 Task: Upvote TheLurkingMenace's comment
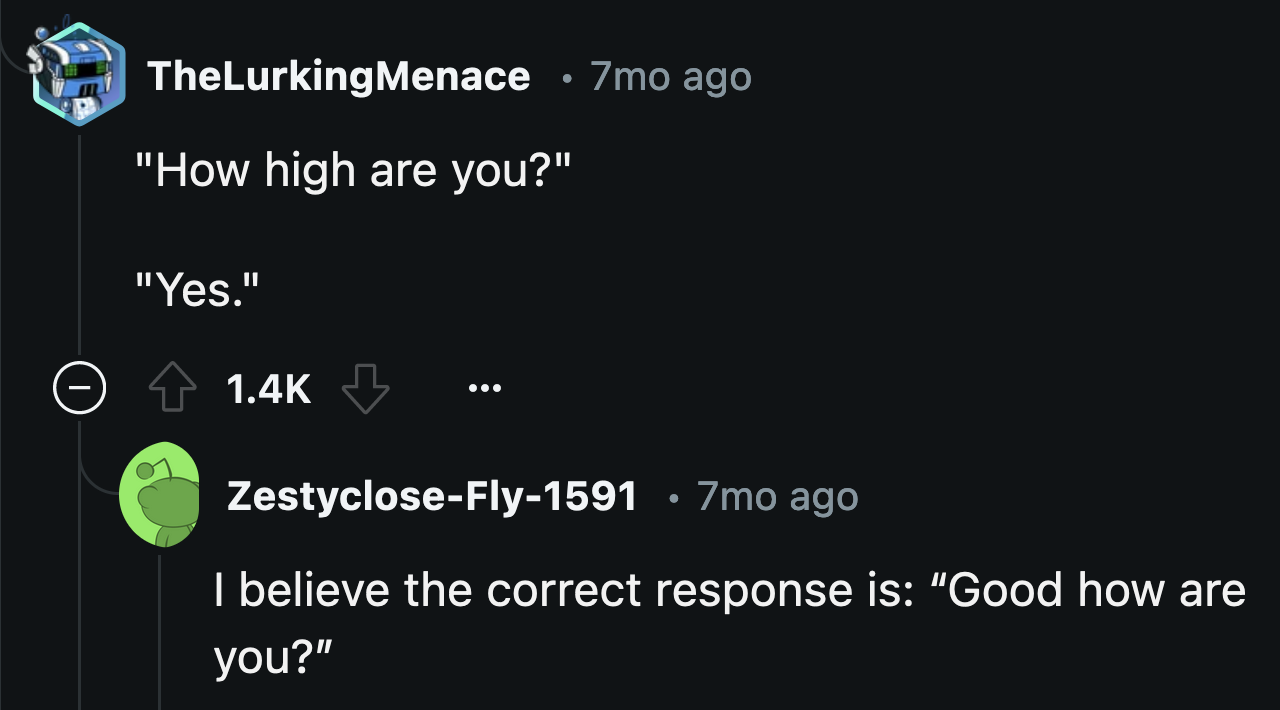[x=172, y=389]
